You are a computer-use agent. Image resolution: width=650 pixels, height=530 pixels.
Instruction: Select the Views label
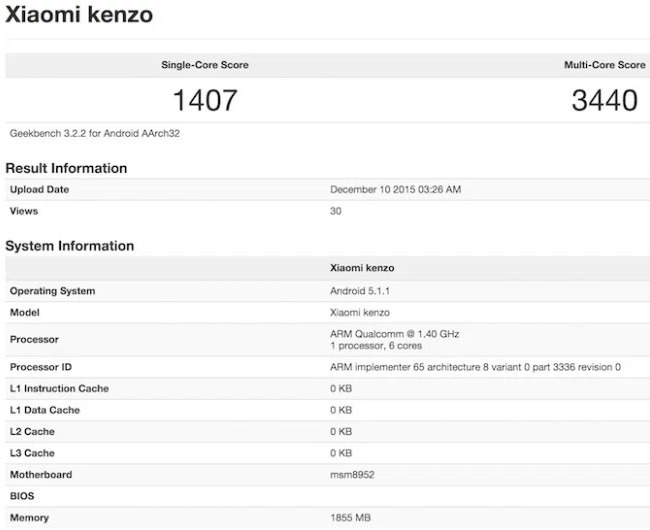click(x=24, y=211)
